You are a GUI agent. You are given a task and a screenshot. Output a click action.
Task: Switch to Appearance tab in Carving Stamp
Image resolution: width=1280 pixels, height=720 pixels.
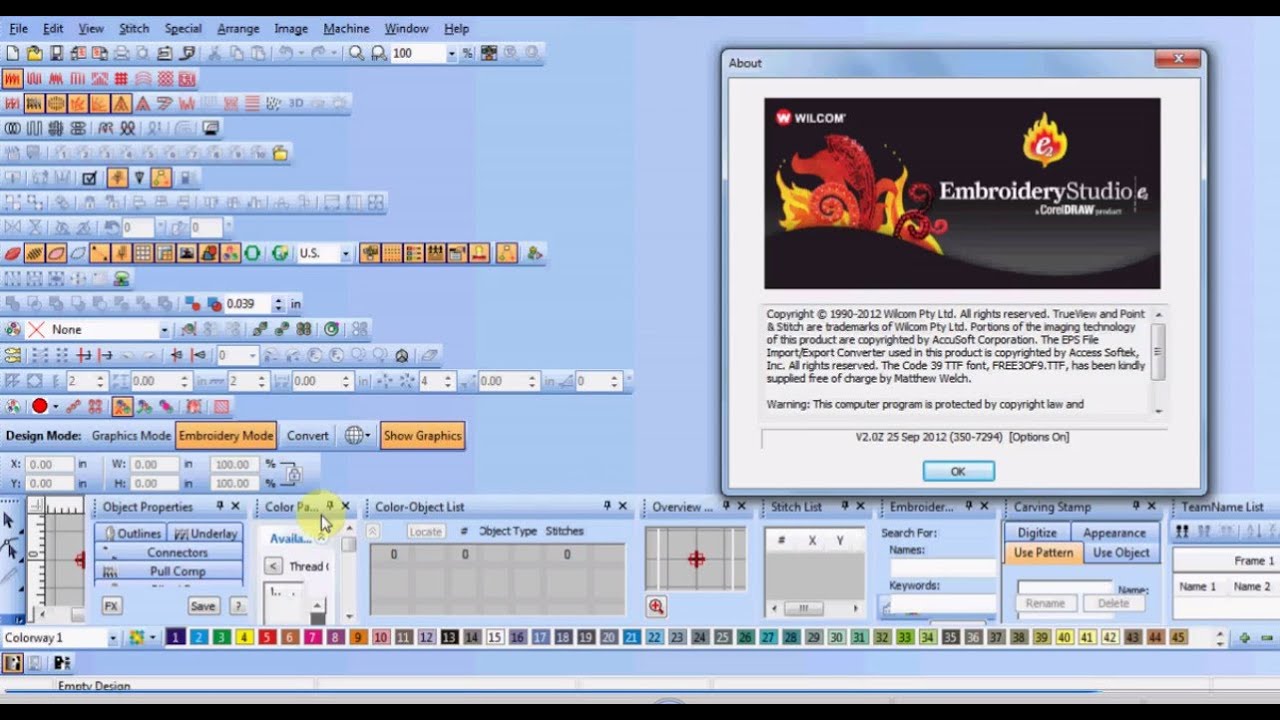1114,533
